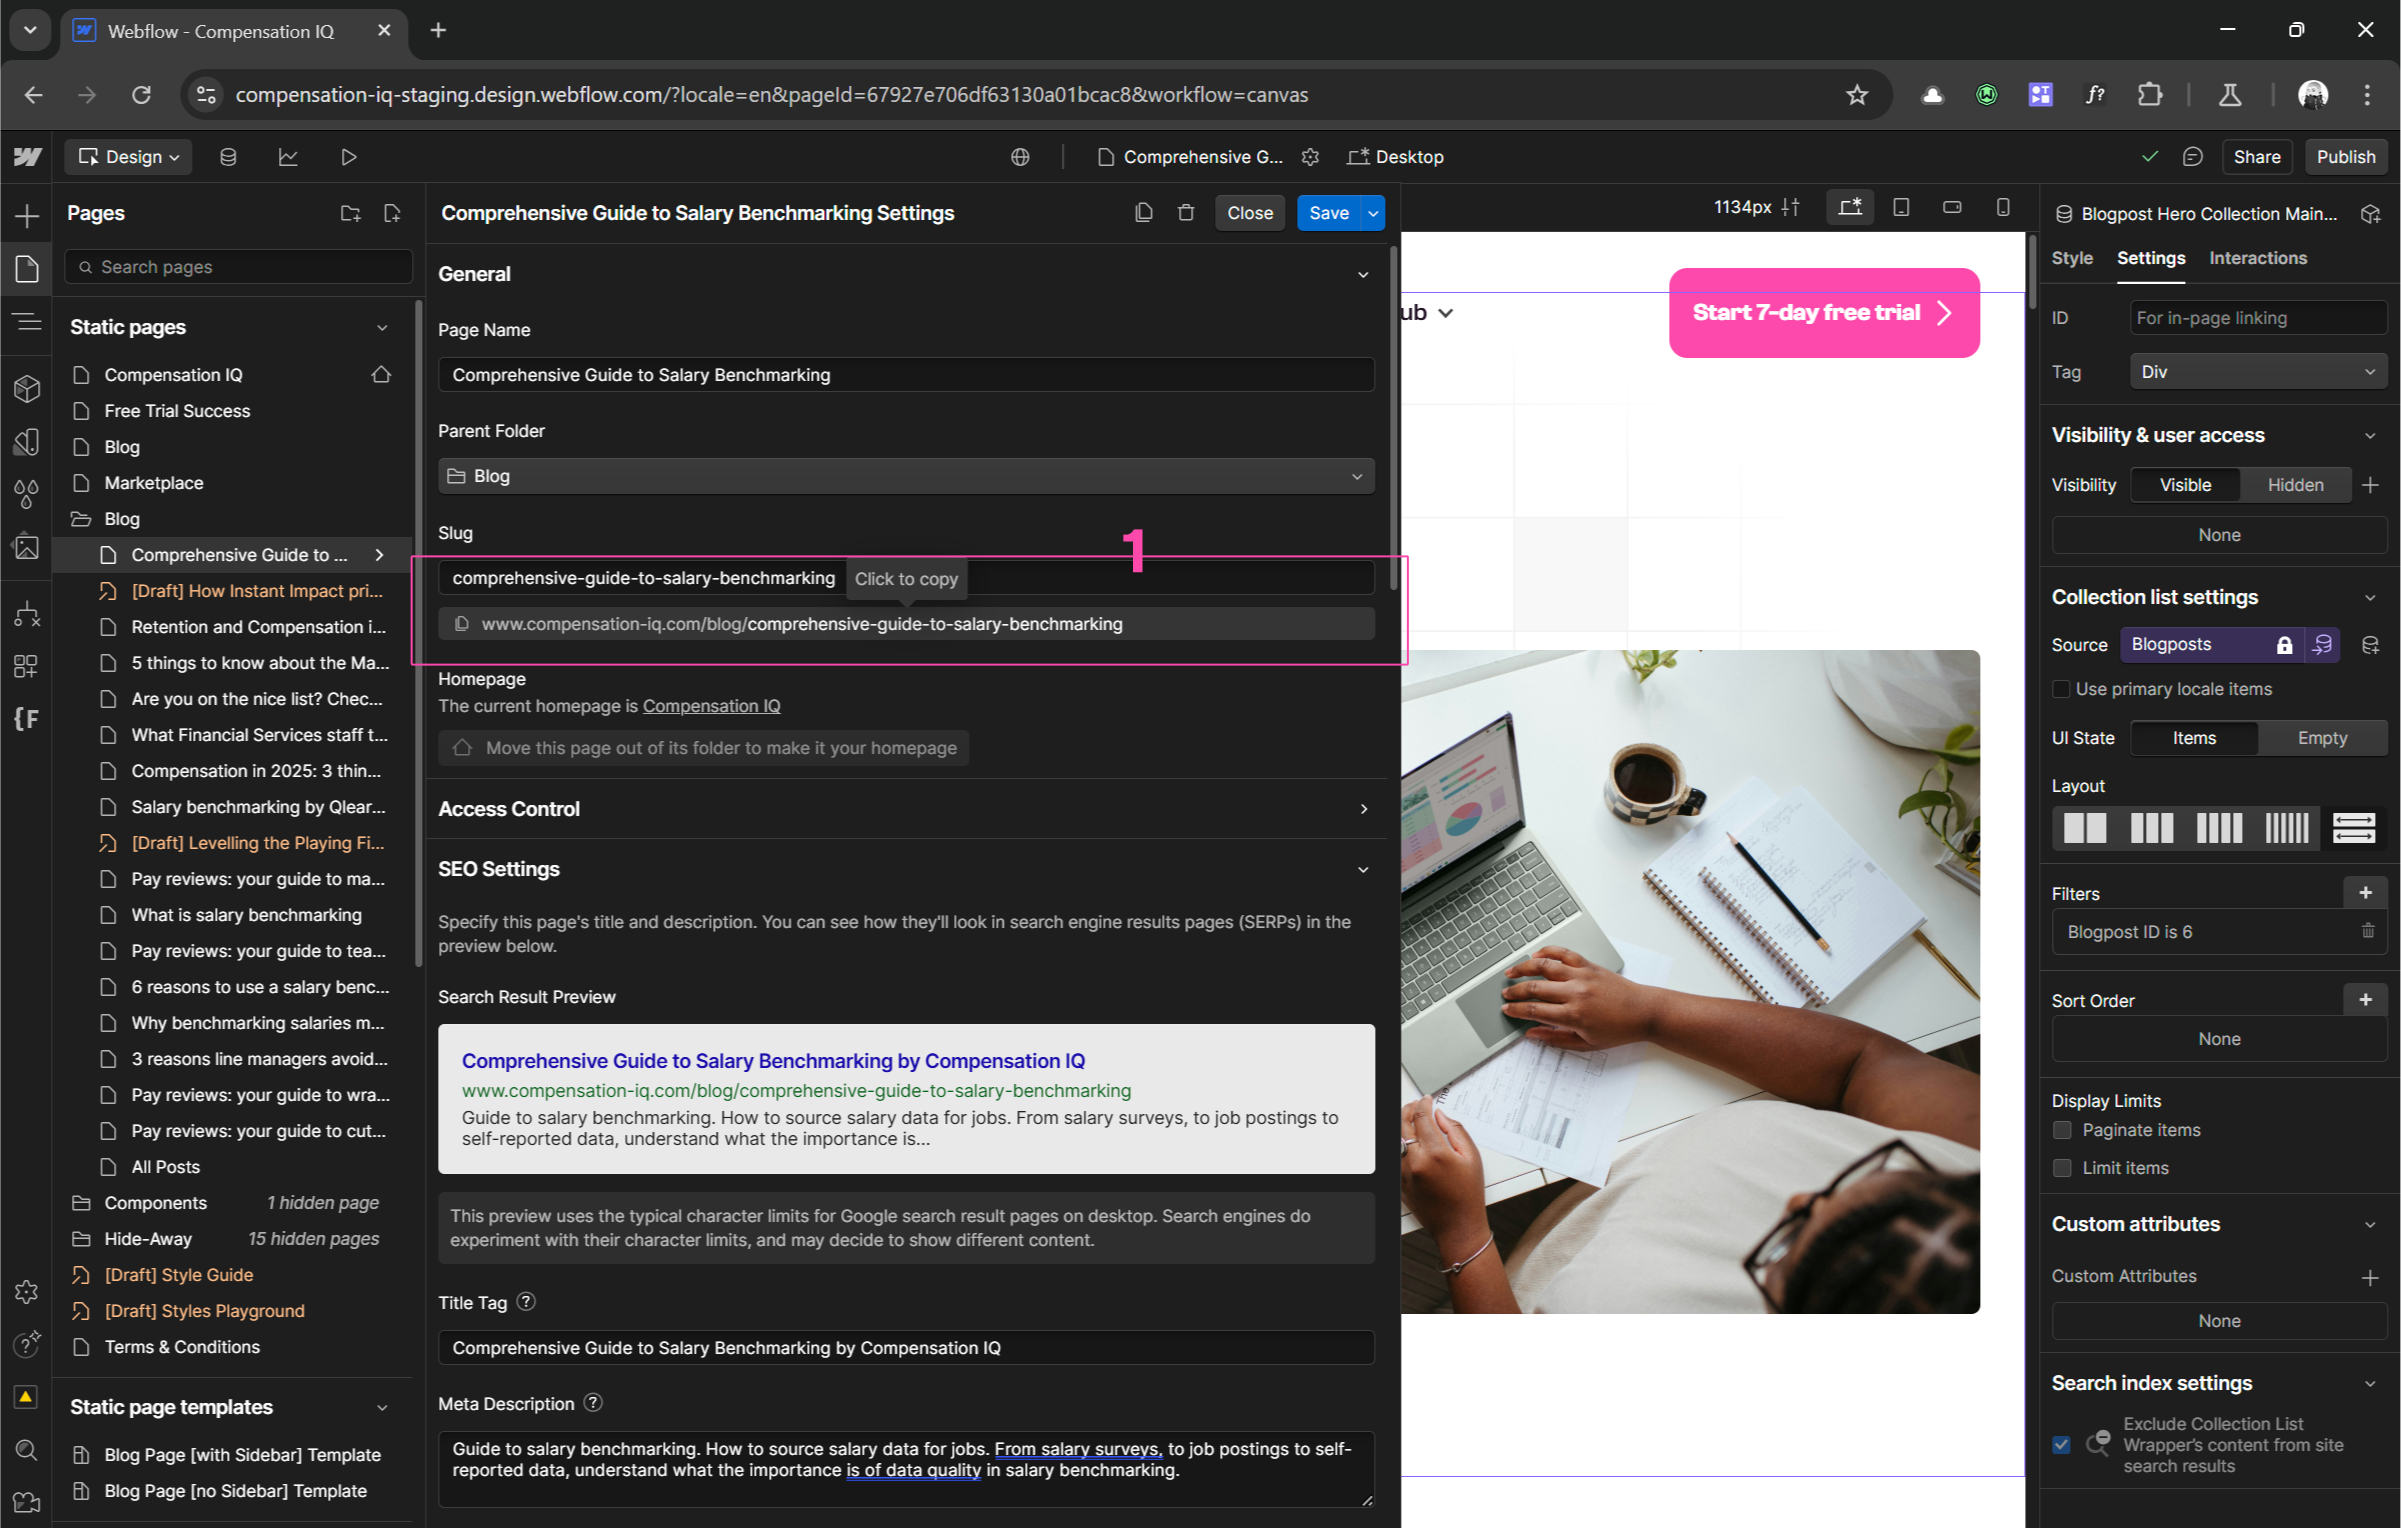Open the Pages panel icon in left sidebar
2401x1528 pixels.
tap(27, 268)
